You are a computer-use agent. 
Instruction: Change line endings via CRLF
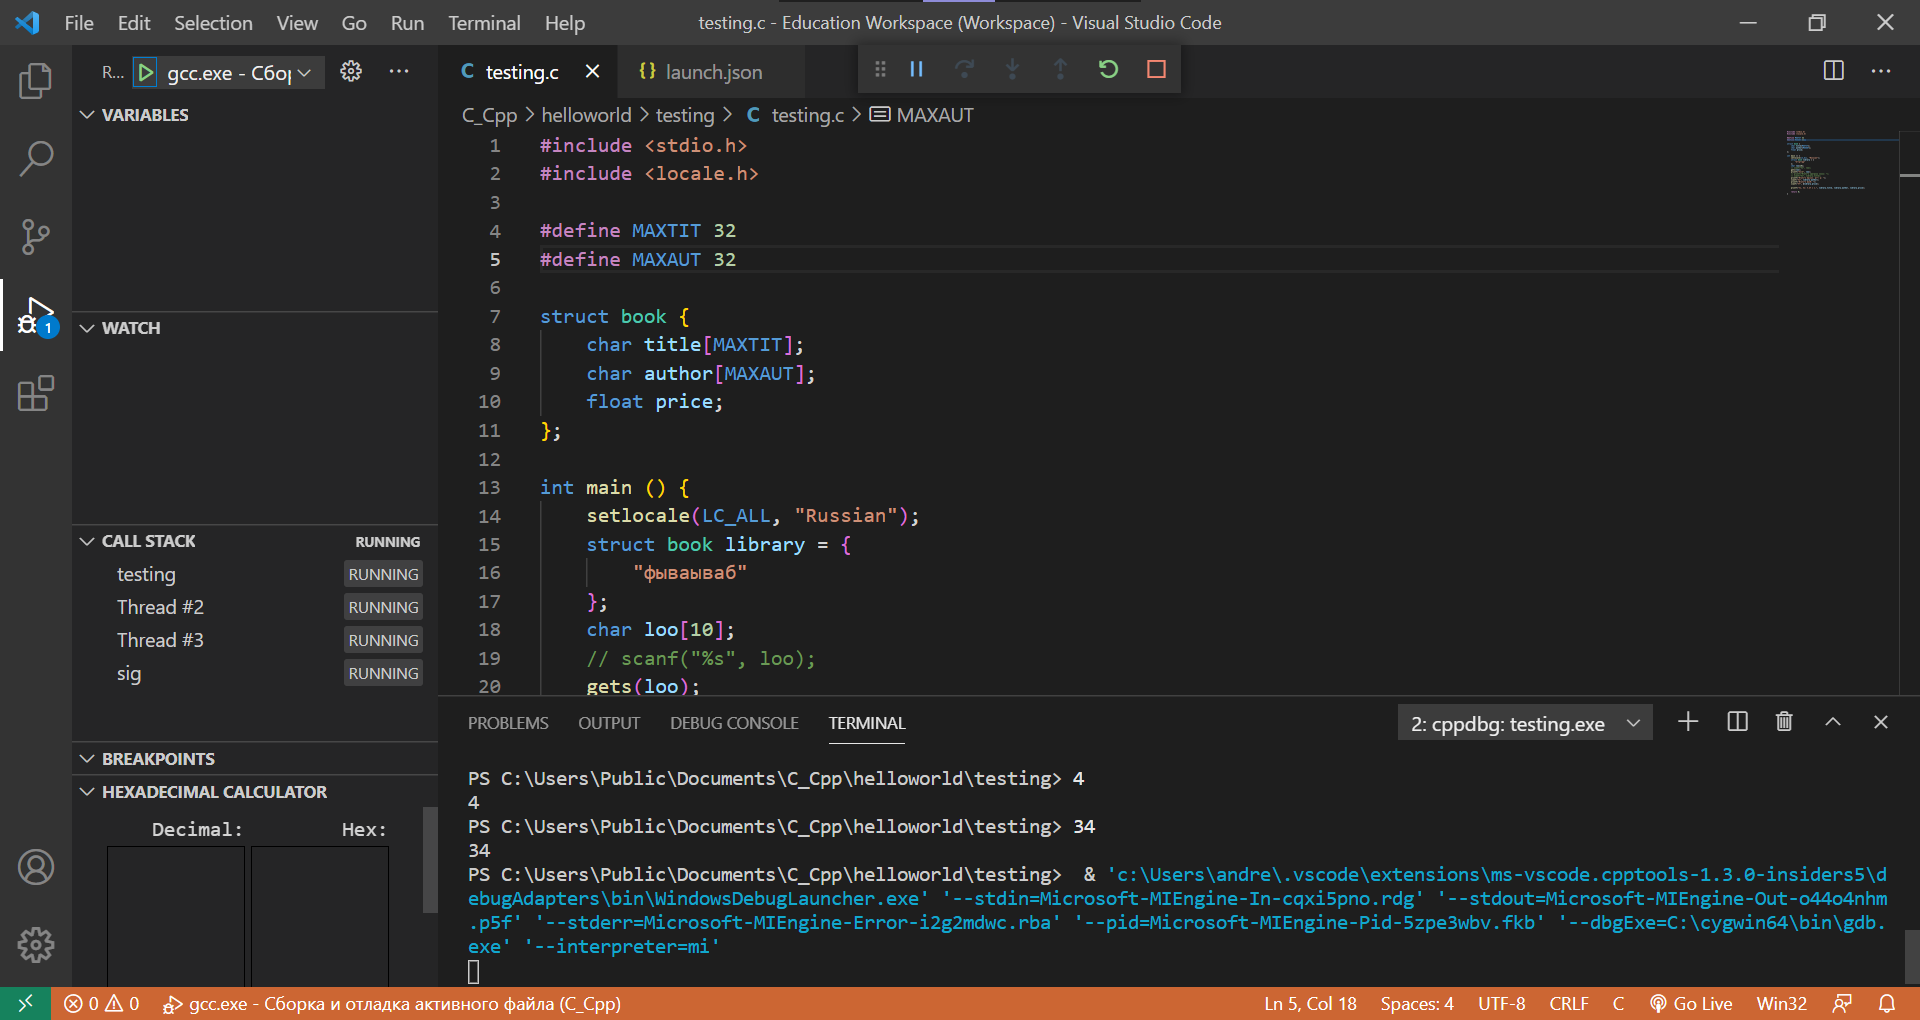pos(1569,1003)
